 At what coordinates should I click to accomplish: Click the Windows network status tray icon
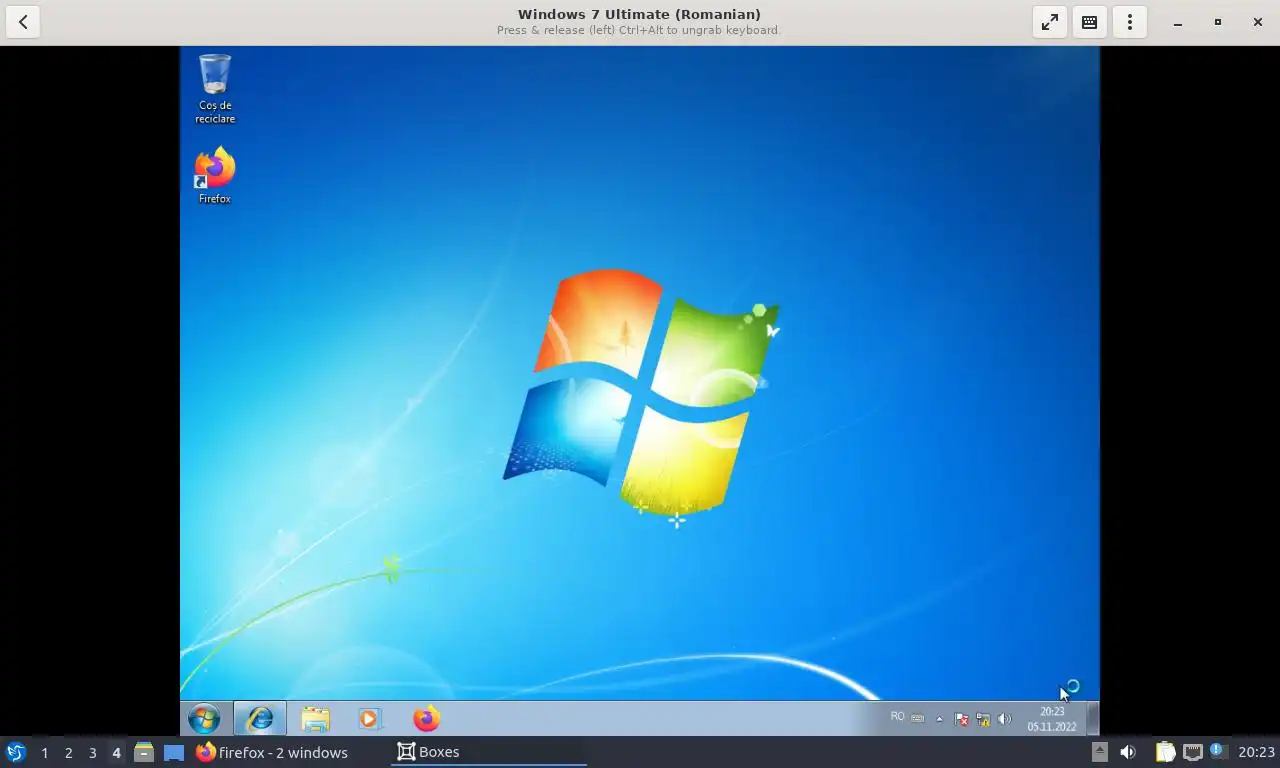click(x=983, y=719)
